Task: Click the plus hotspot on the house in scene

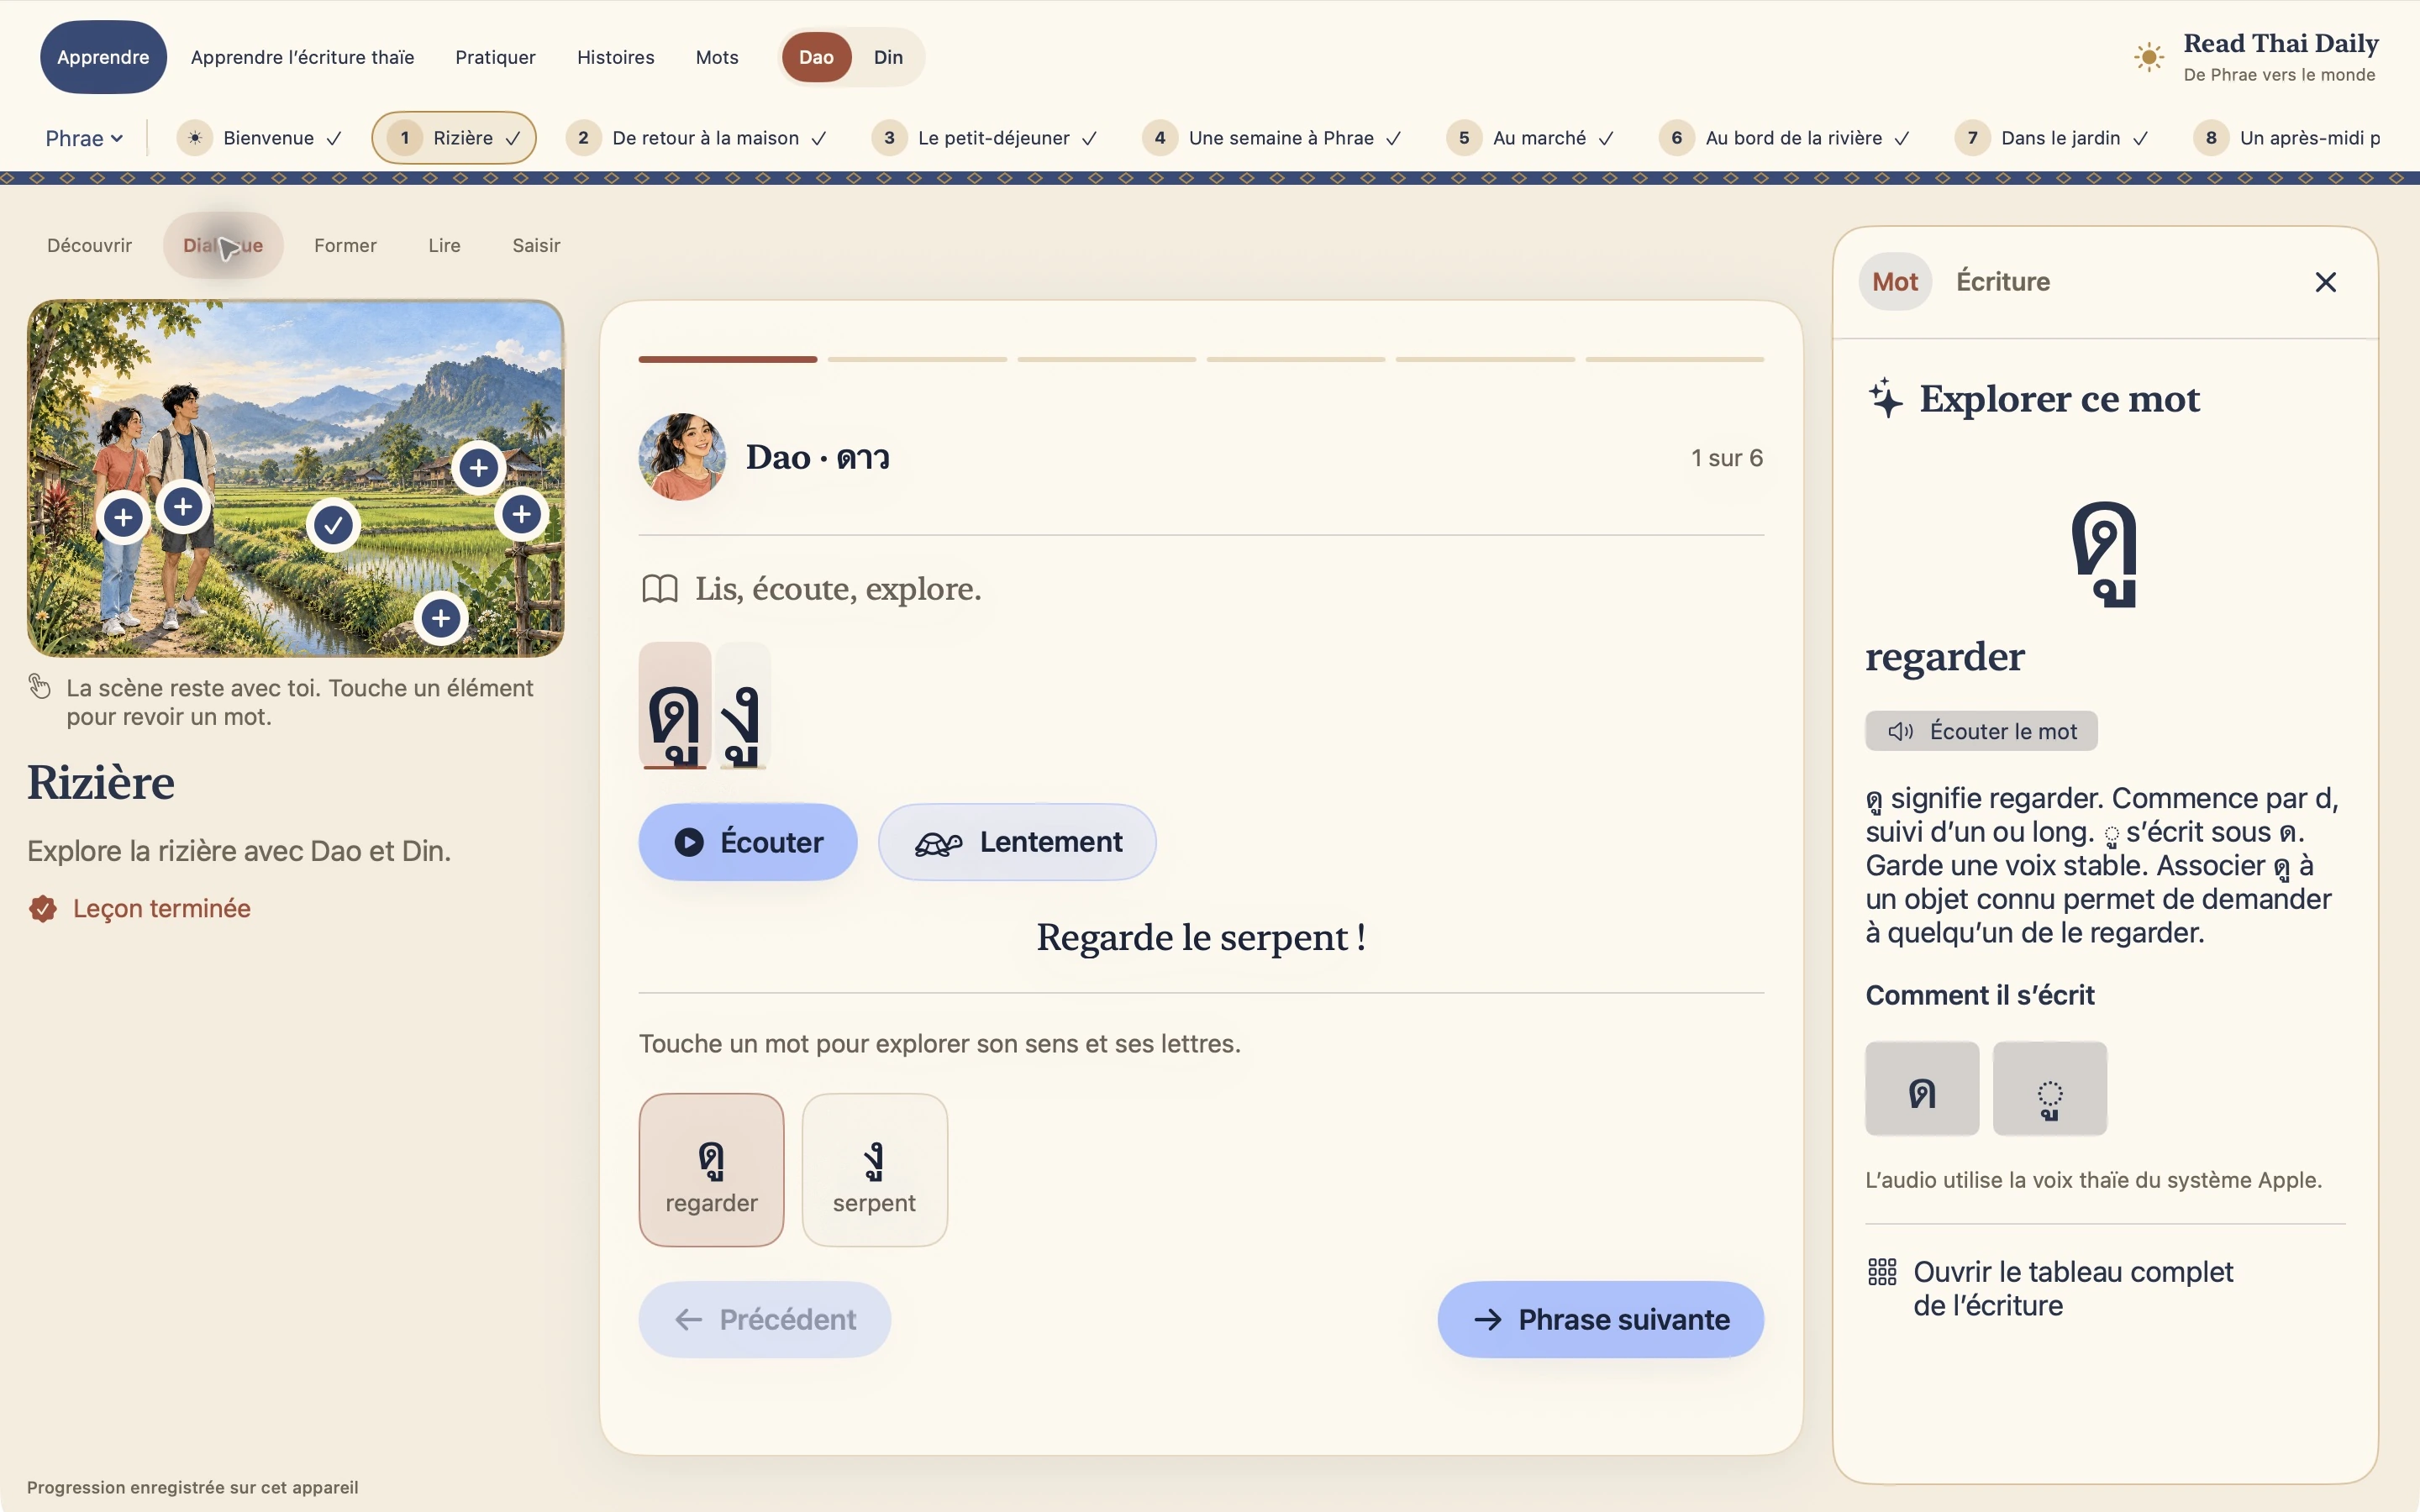Action: click(x=479, y=467)
